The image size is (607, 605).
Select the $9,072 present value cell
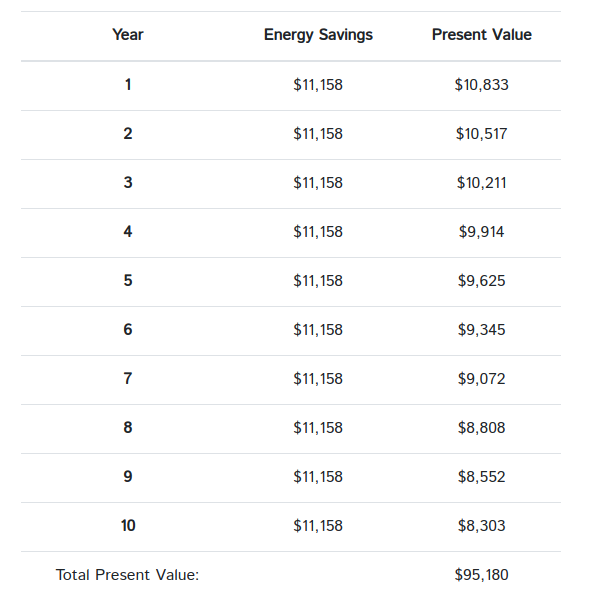482,379
